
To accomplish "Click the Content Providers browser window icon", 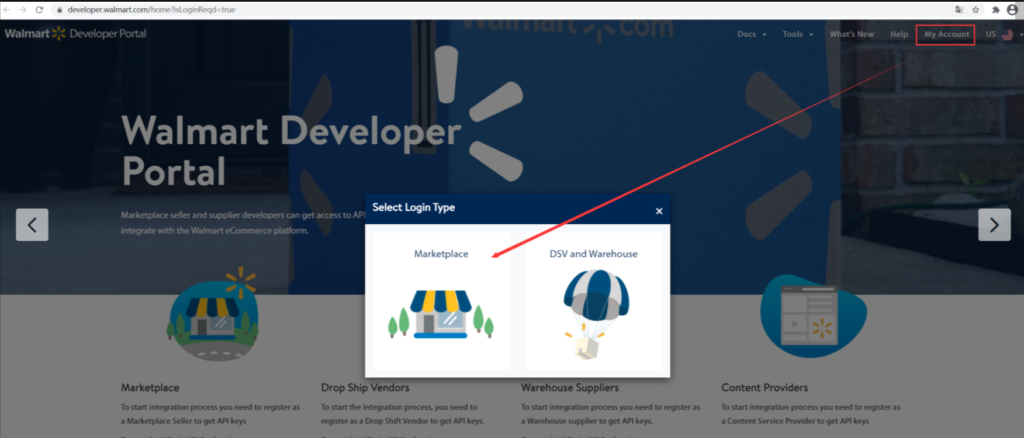I will point(812,316).
